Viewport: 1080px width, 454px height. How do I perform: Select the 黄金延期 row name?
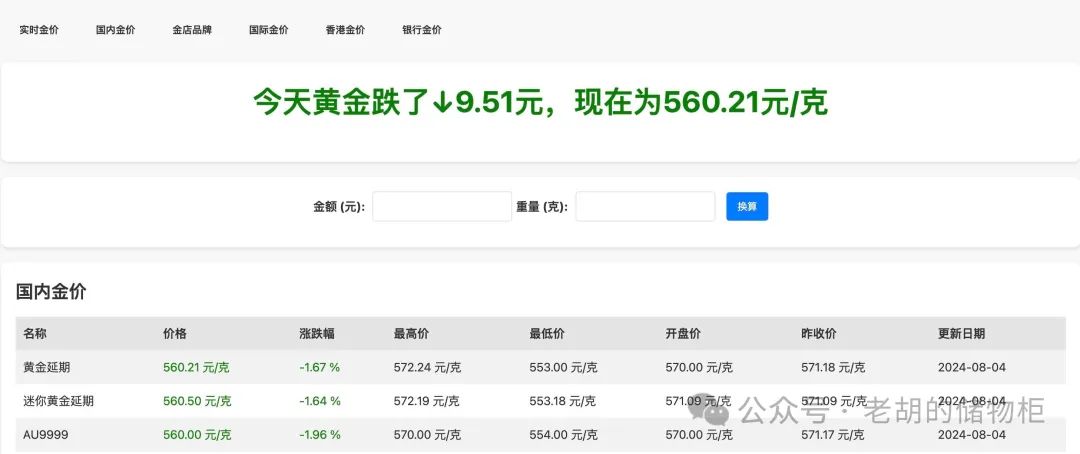pyautogui.click(x=47, y=367)
